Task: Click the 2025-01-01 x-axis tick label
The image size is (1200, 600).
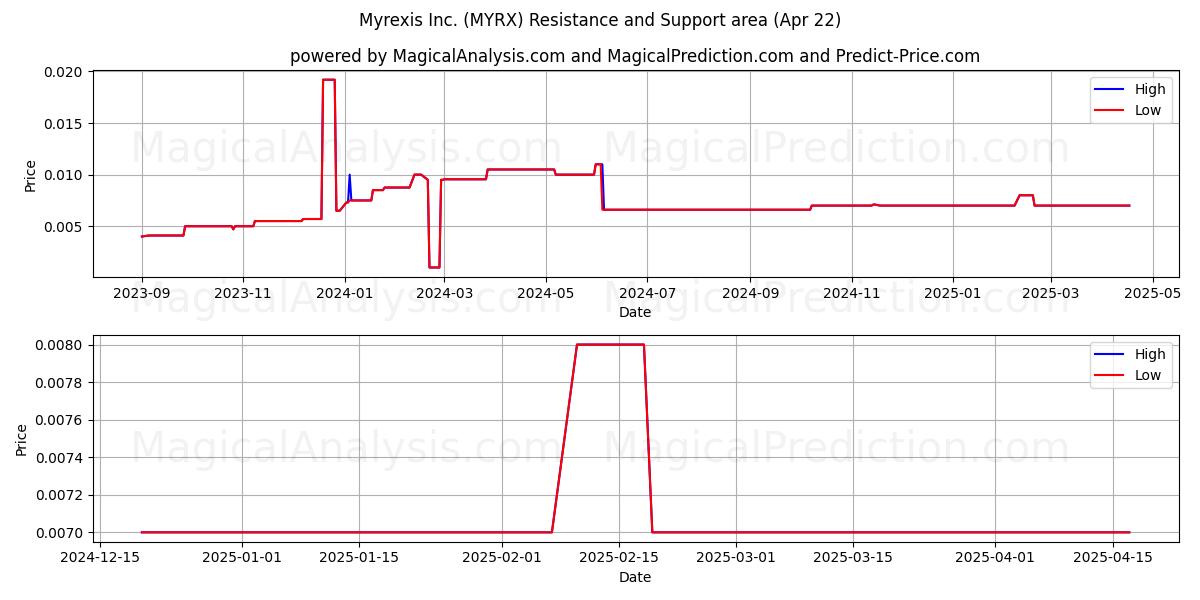Action: point(241,559)
